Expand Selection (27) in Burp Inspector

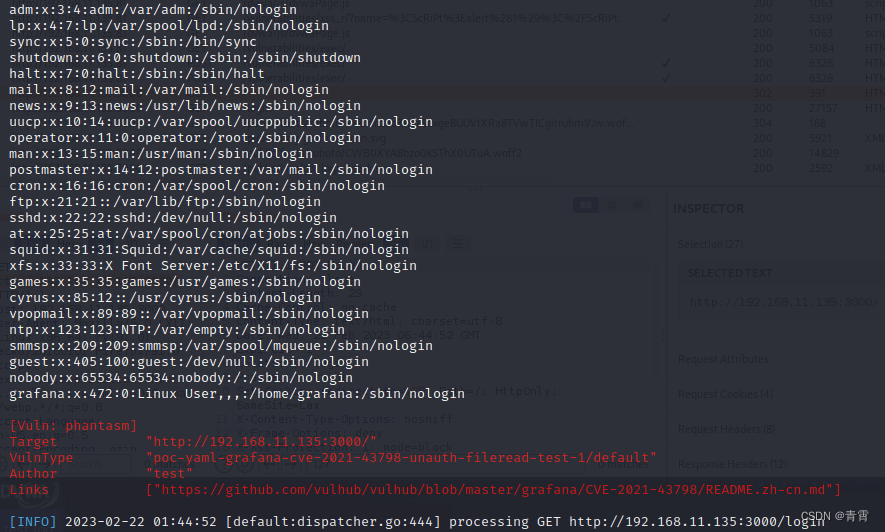(710, 244)
